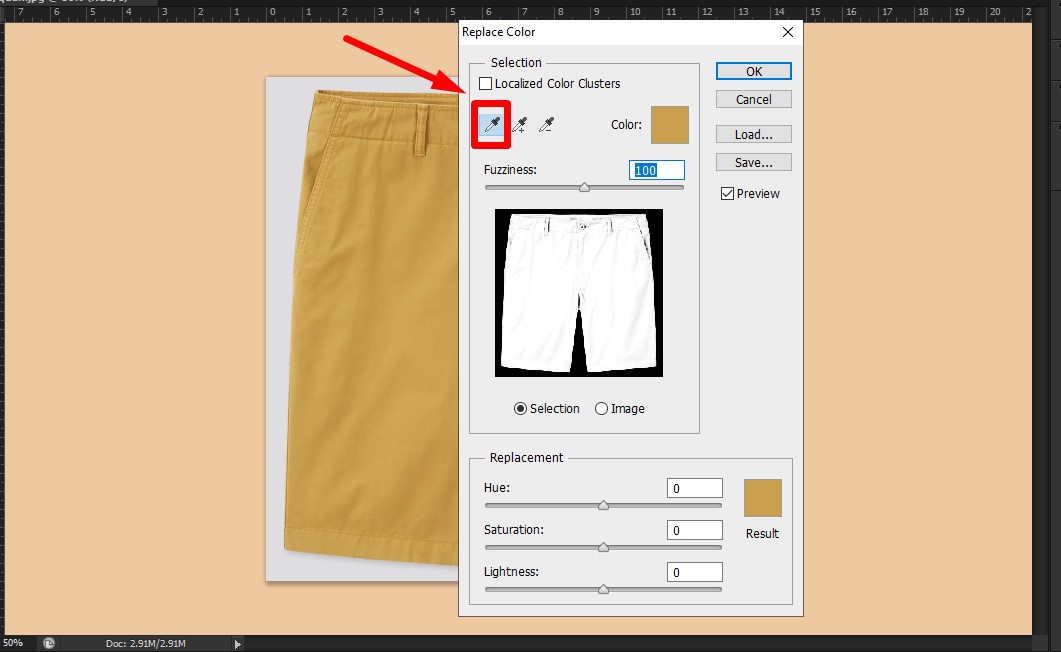The height and width of the screenshot is (652, 1061).
Task: Disable the Preview checkbox
Action: pos(728,193)
